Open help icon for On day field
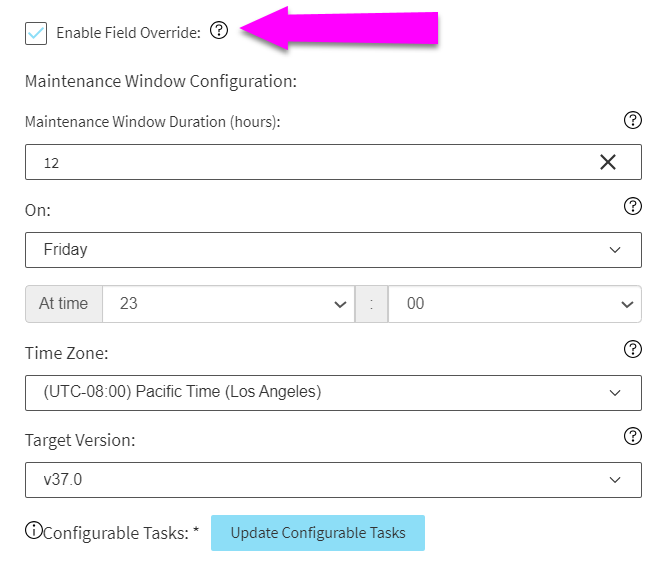This screenshot has height=582, width=664. 633,206
